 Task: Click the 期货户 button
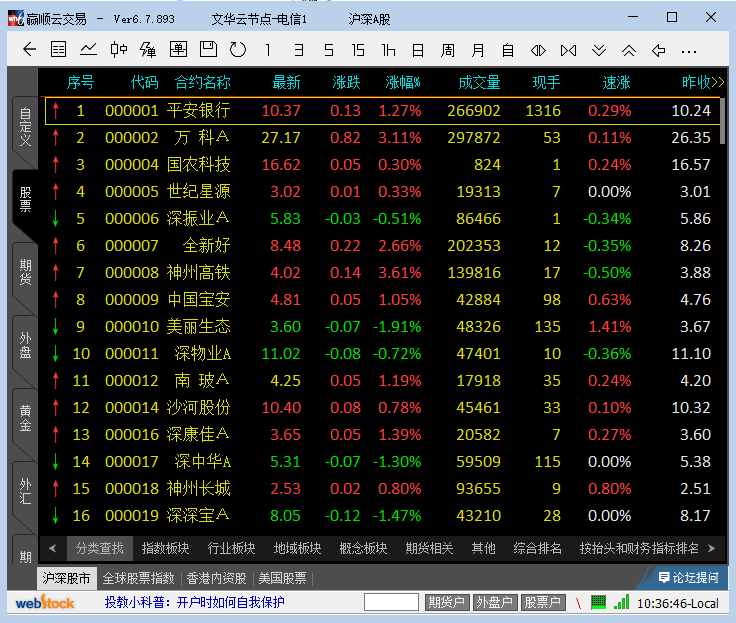(x=446, y=602)
